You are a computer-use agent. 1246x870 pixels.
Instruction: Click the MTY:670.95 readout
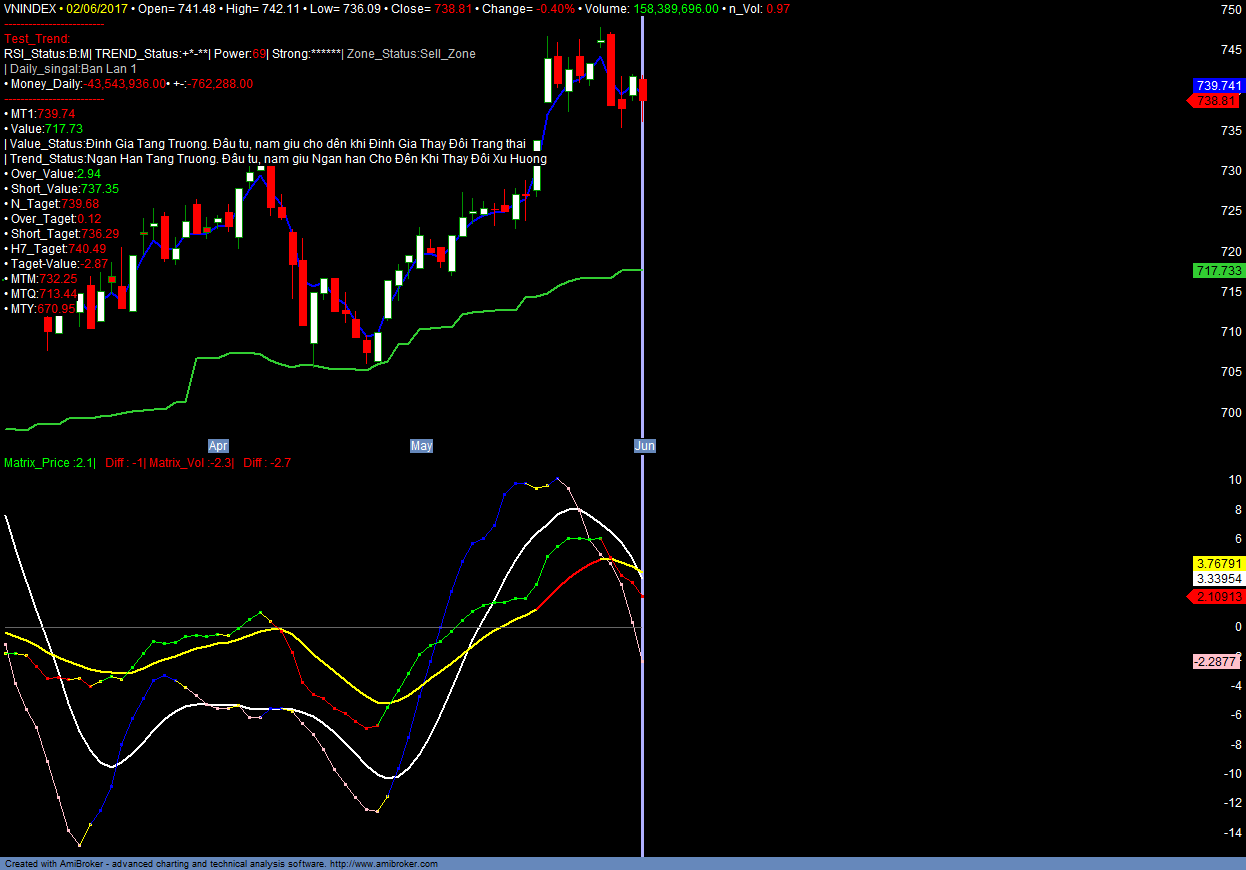click(x=41, y=309)
